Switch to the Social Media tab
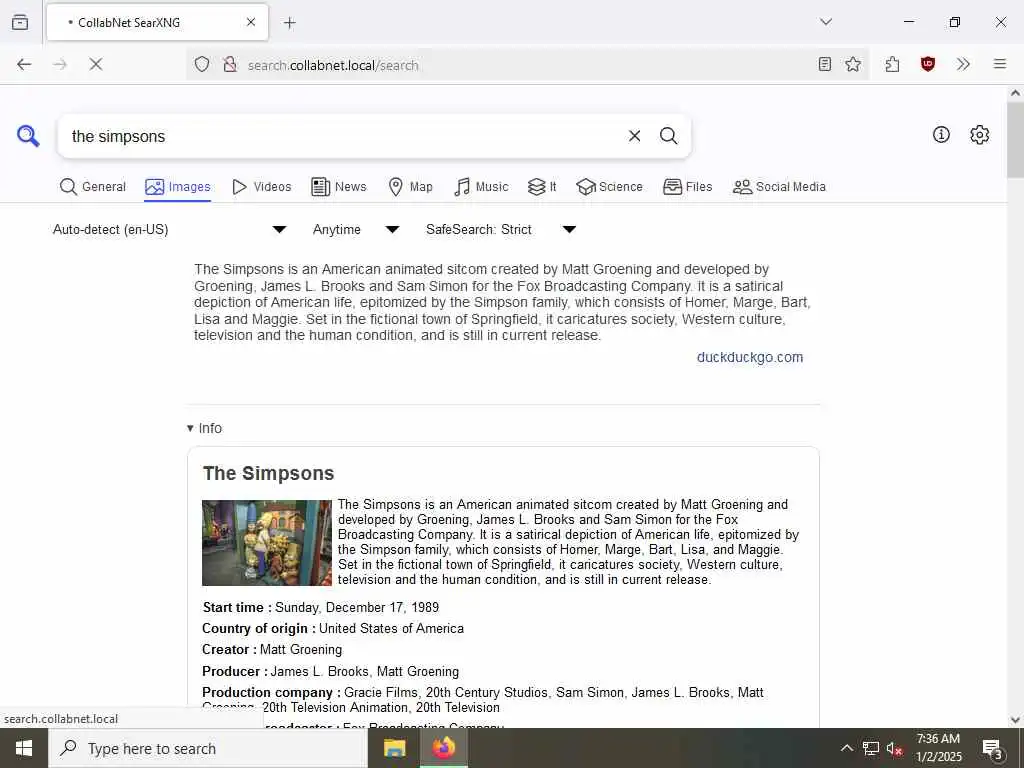Viewport: 1024px width, 768px height. click(x=779, y=187)
